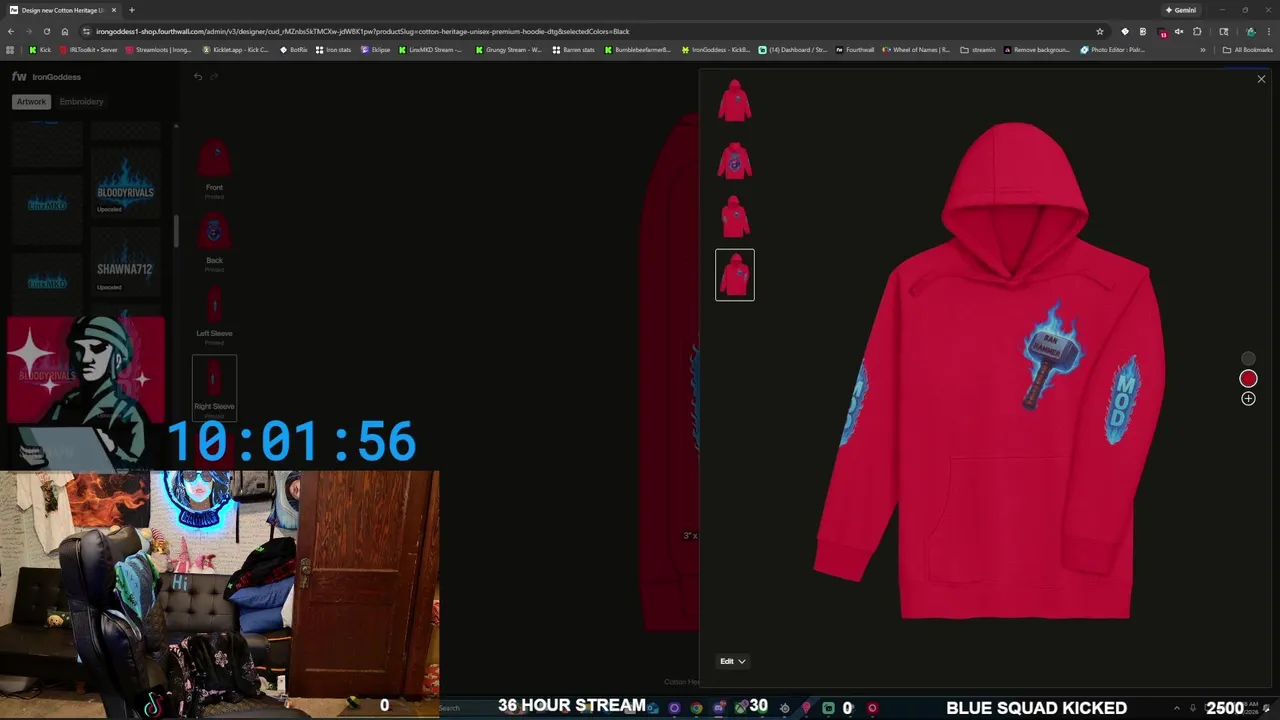Open the Kicklet.app bookmark

[236, 49]
